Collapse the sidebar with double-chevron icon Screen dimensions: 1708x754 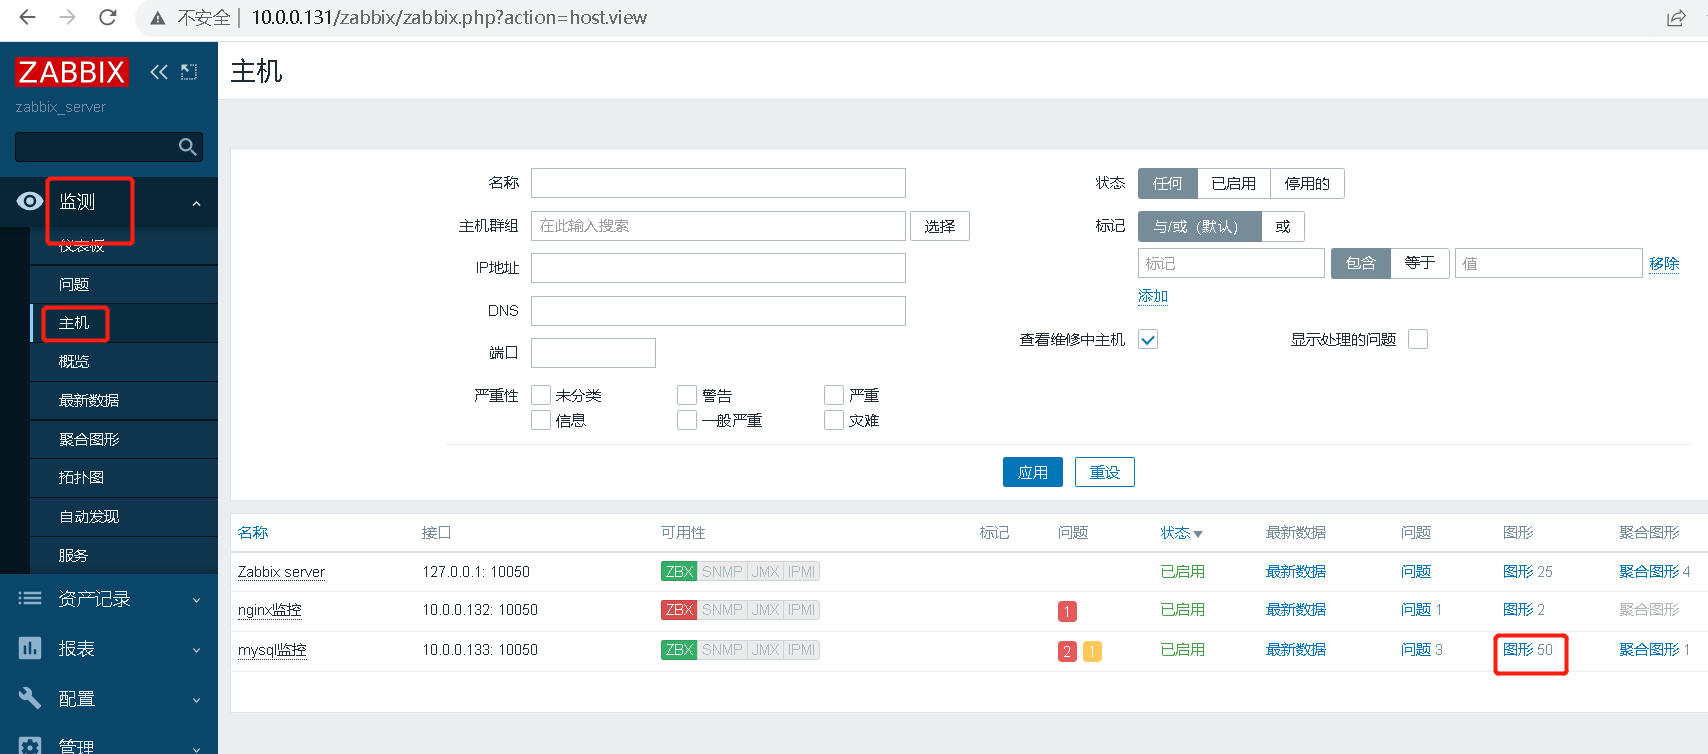[159, 72]
